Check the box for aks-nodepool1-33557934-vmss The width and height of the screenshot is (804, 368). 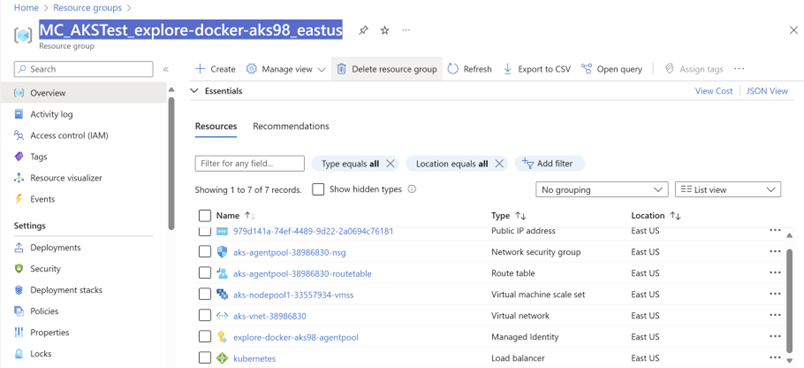point(205,294)
